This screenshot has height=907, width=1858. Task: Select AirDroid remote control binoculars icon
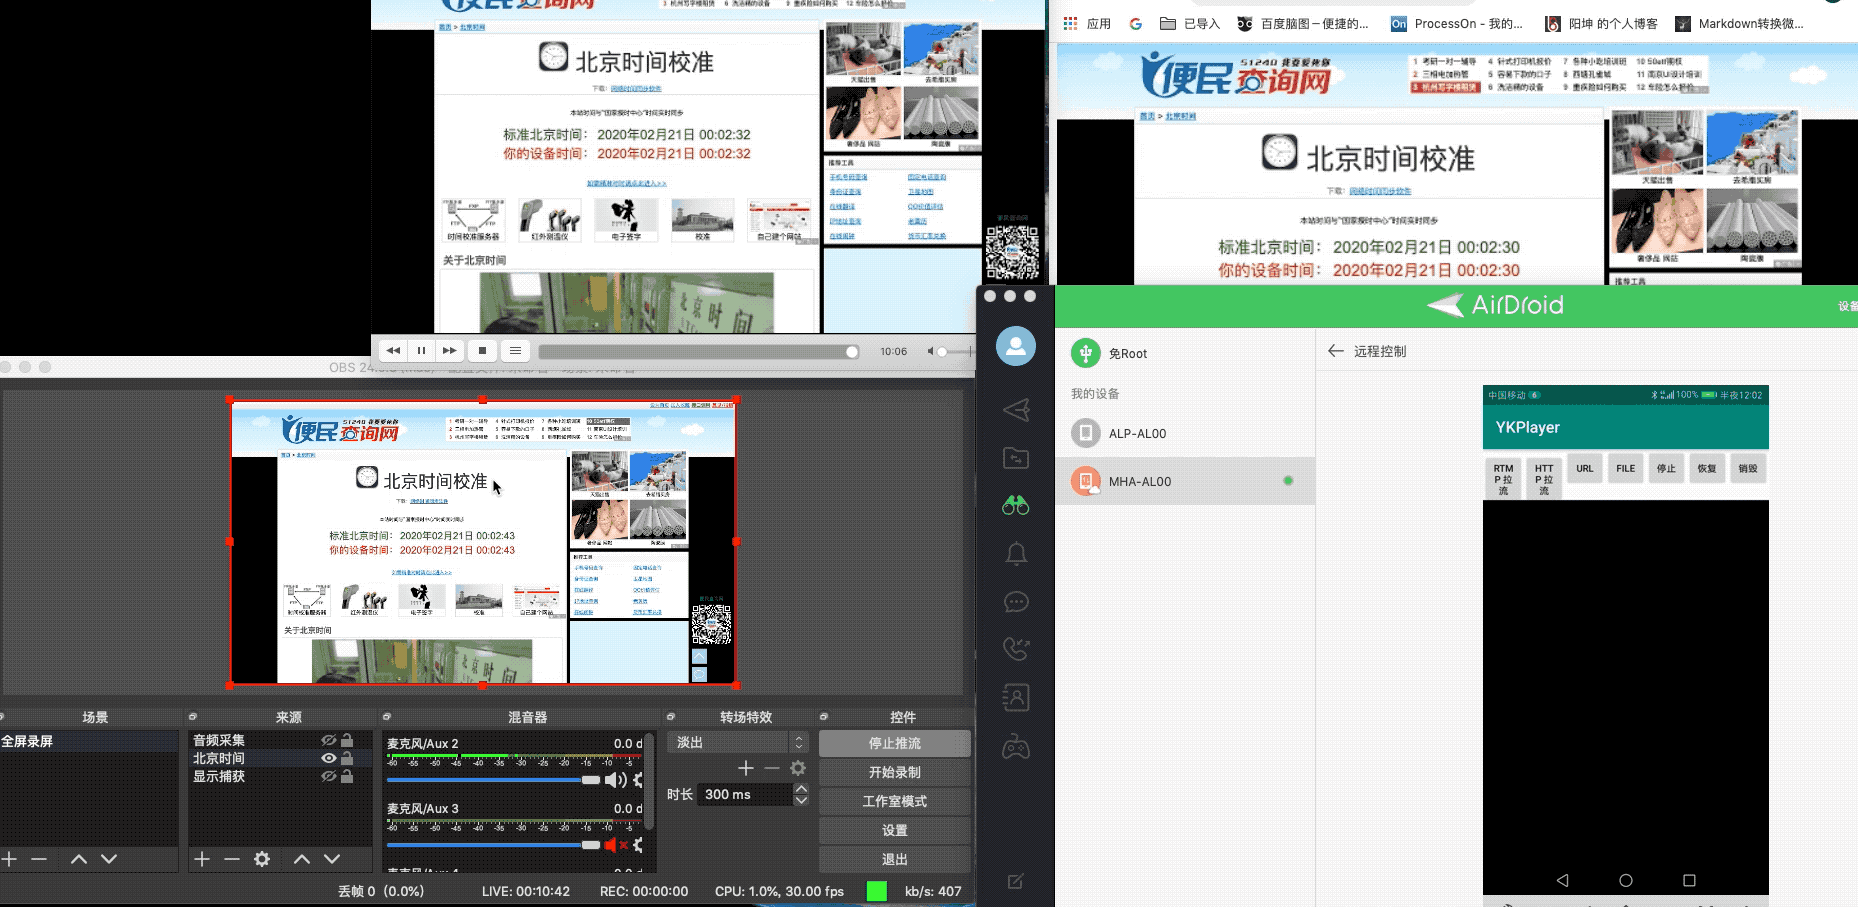pyautogui.click(x=1016, y=506)
